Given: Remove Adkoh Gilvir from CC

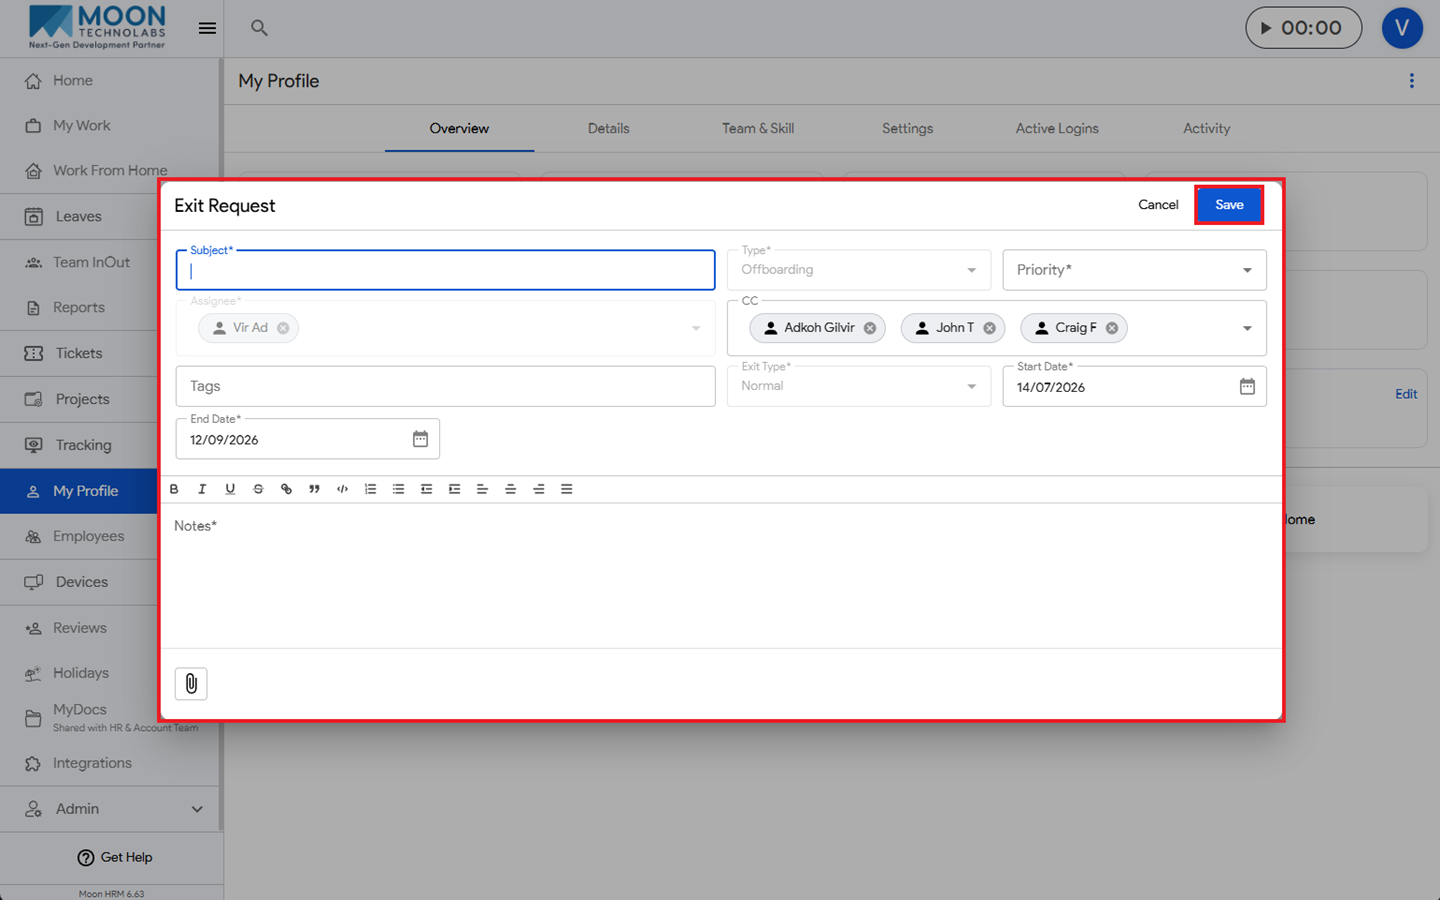Looking at the screenshot, I should [870, 328].
